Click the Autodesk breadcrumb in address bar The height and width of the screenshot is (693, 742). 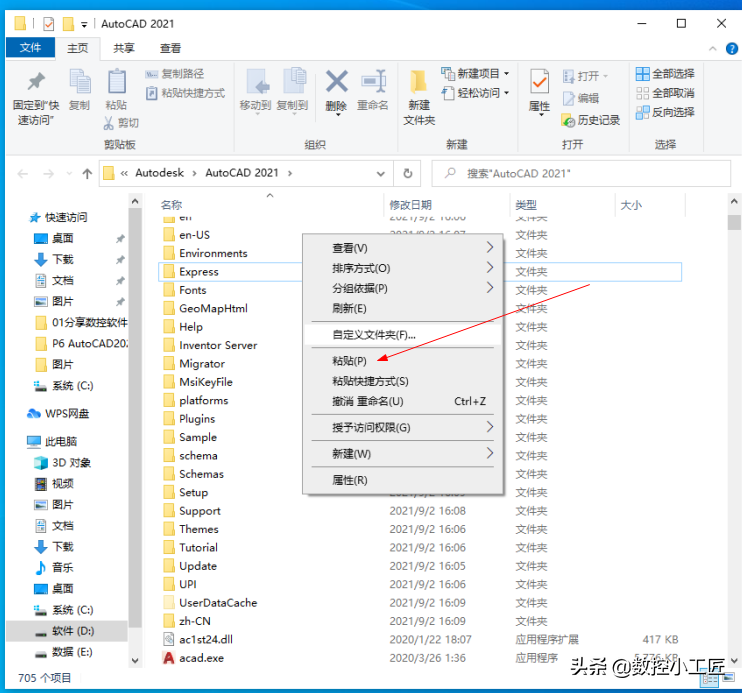click(159, 173)
